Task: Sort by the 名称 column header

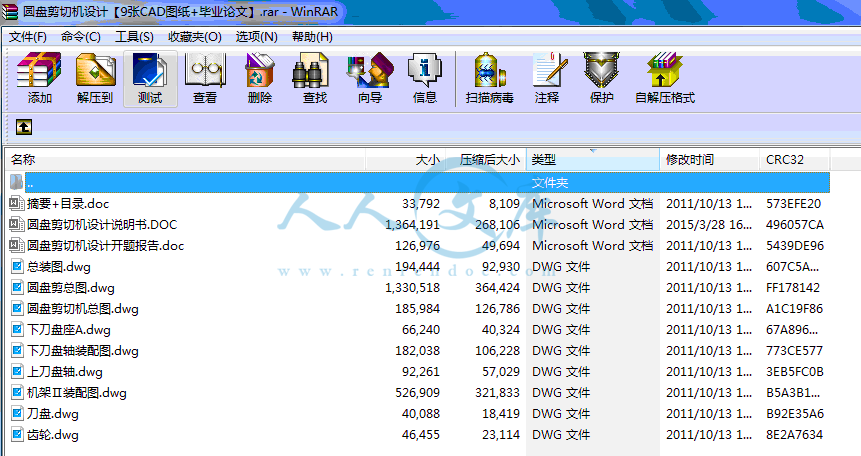Action: tap(186, 159)
